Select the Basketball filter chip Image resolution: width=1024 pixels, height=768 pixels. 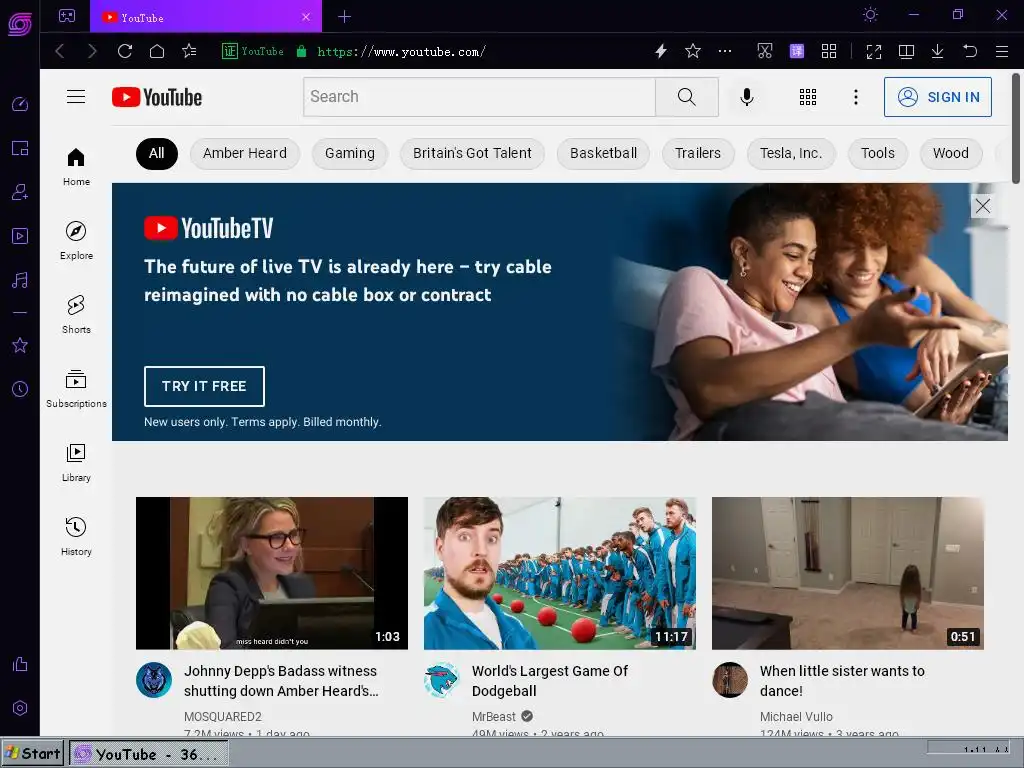(x=603, y=153)
